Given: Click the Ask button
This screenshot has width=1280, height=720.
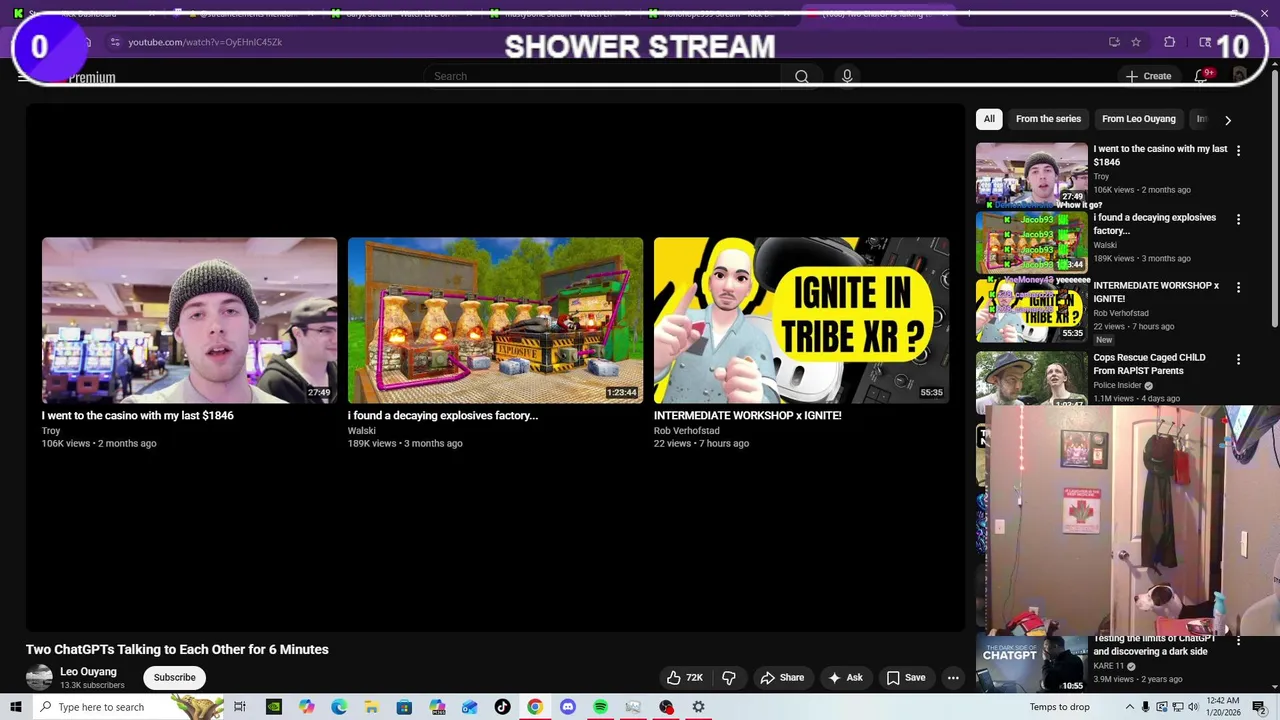Looking at the screenshot, I should click(x=846, y=677).
